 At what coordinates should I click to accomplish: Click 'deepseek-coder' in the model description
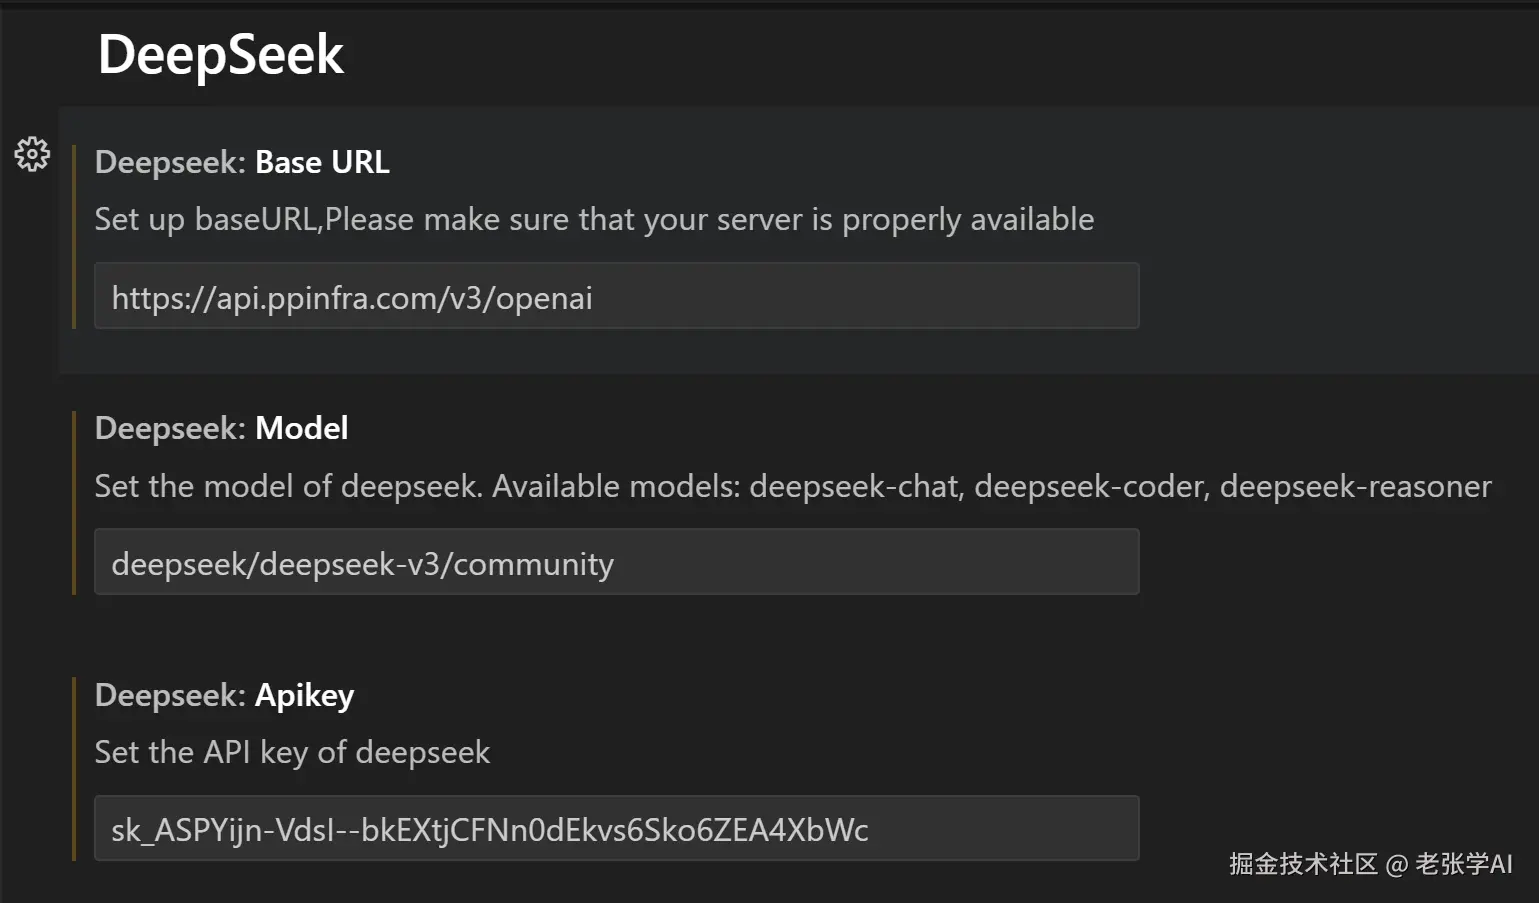click(1091, 486)
